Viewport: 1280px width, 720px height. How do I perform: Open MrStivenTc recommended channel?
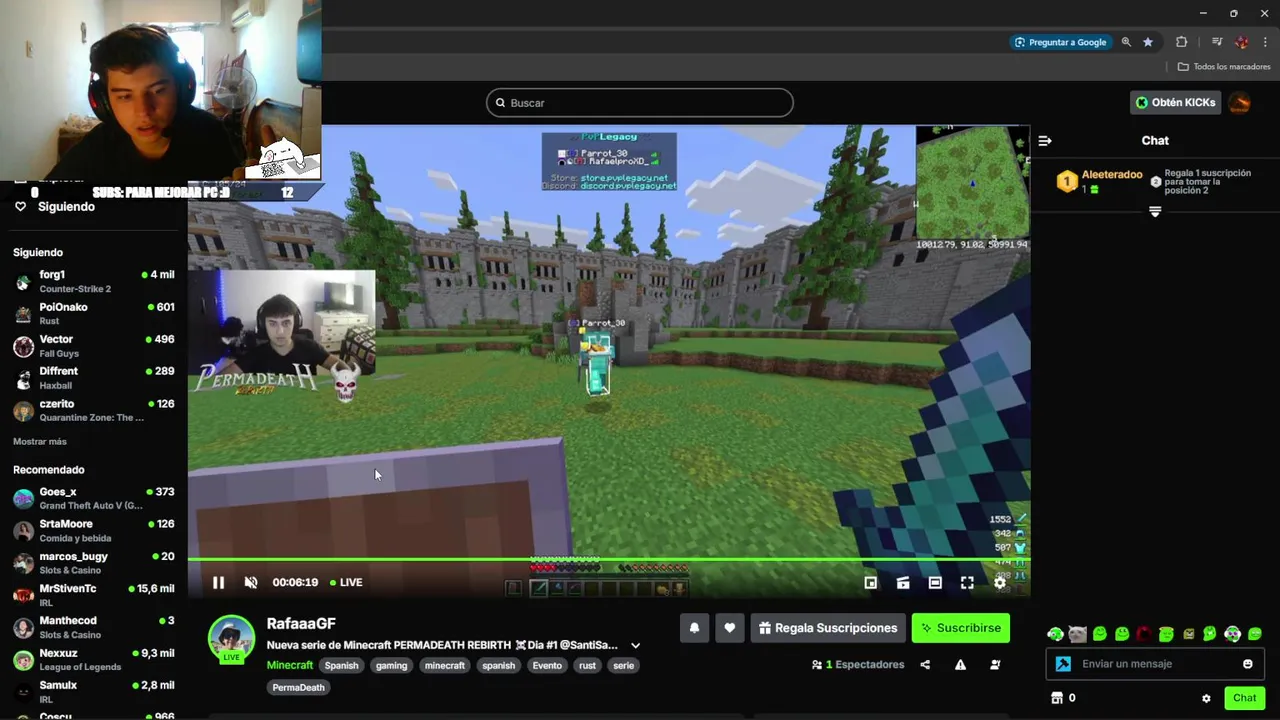tap(94, 595)
